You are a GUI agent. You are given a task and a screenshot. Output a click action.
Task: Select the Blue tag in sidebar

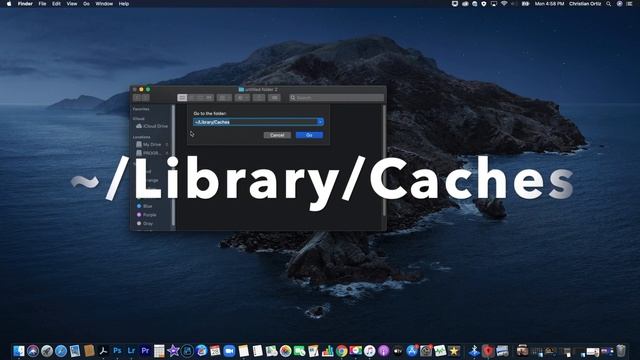point(144,206)
